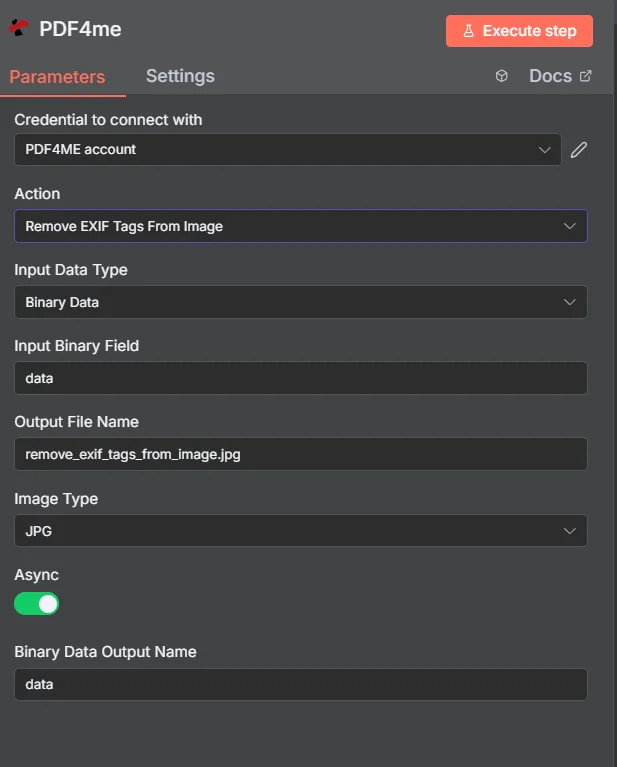Click the cube package icon beside Docs

[x=502, y=76]
